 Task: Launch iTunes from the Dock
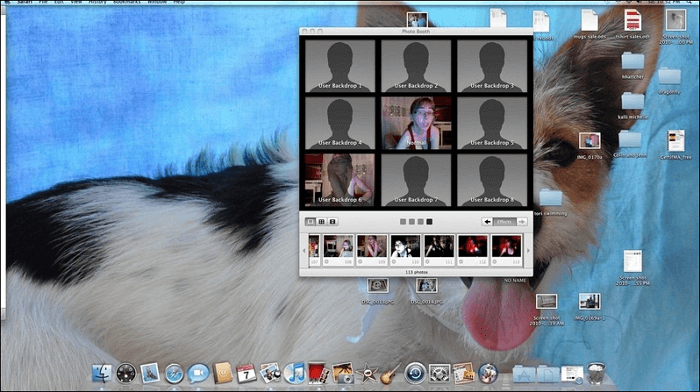coord(294,373)
